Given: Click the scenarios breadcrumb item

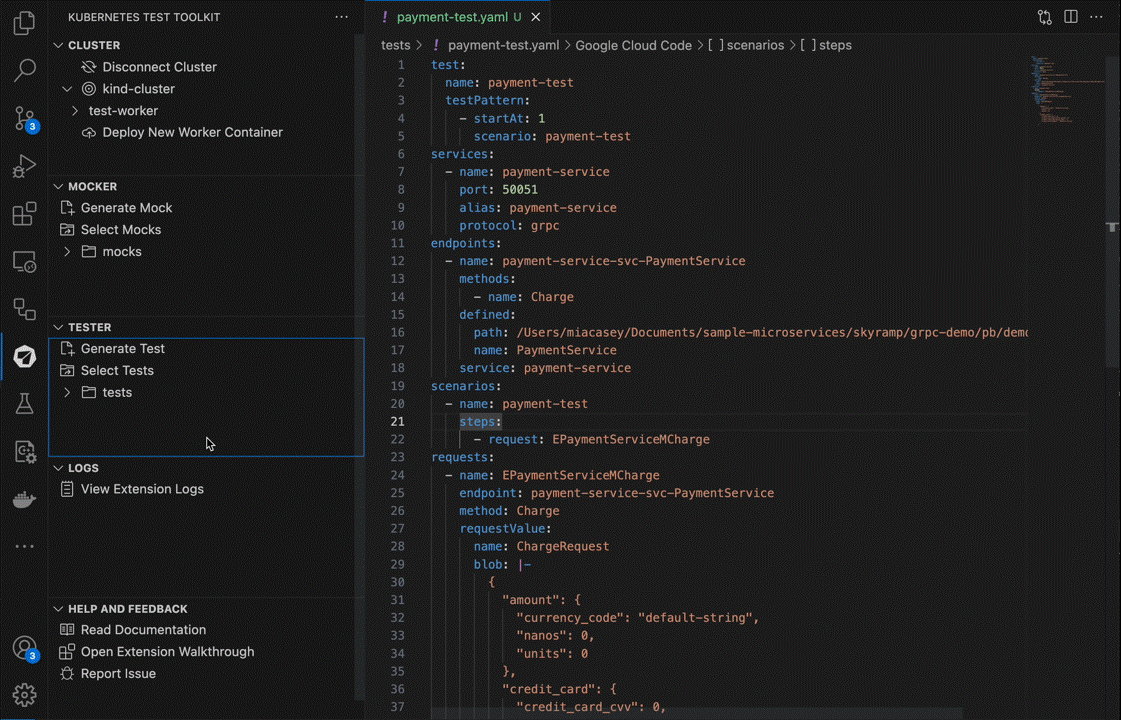Looking at the screenshot, I should pos(754,45).
